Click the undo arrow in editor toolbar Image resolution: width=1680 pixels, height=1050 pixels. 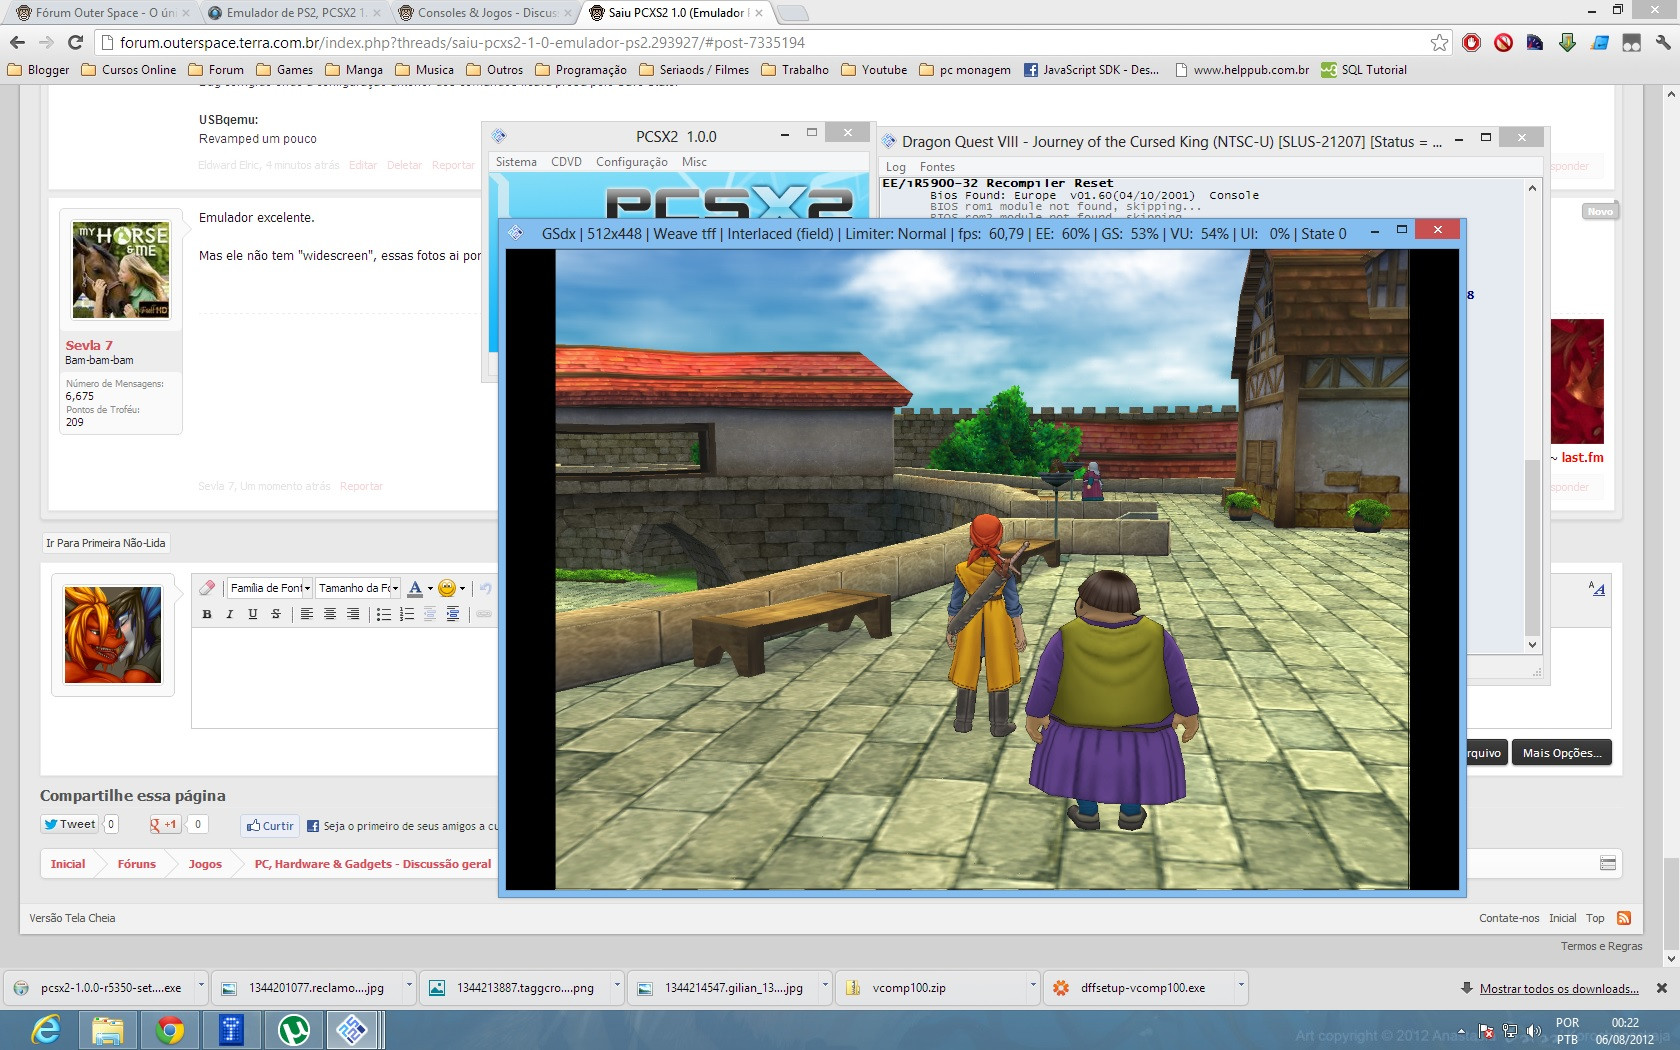pyautogui.click(x=486, y=588)
